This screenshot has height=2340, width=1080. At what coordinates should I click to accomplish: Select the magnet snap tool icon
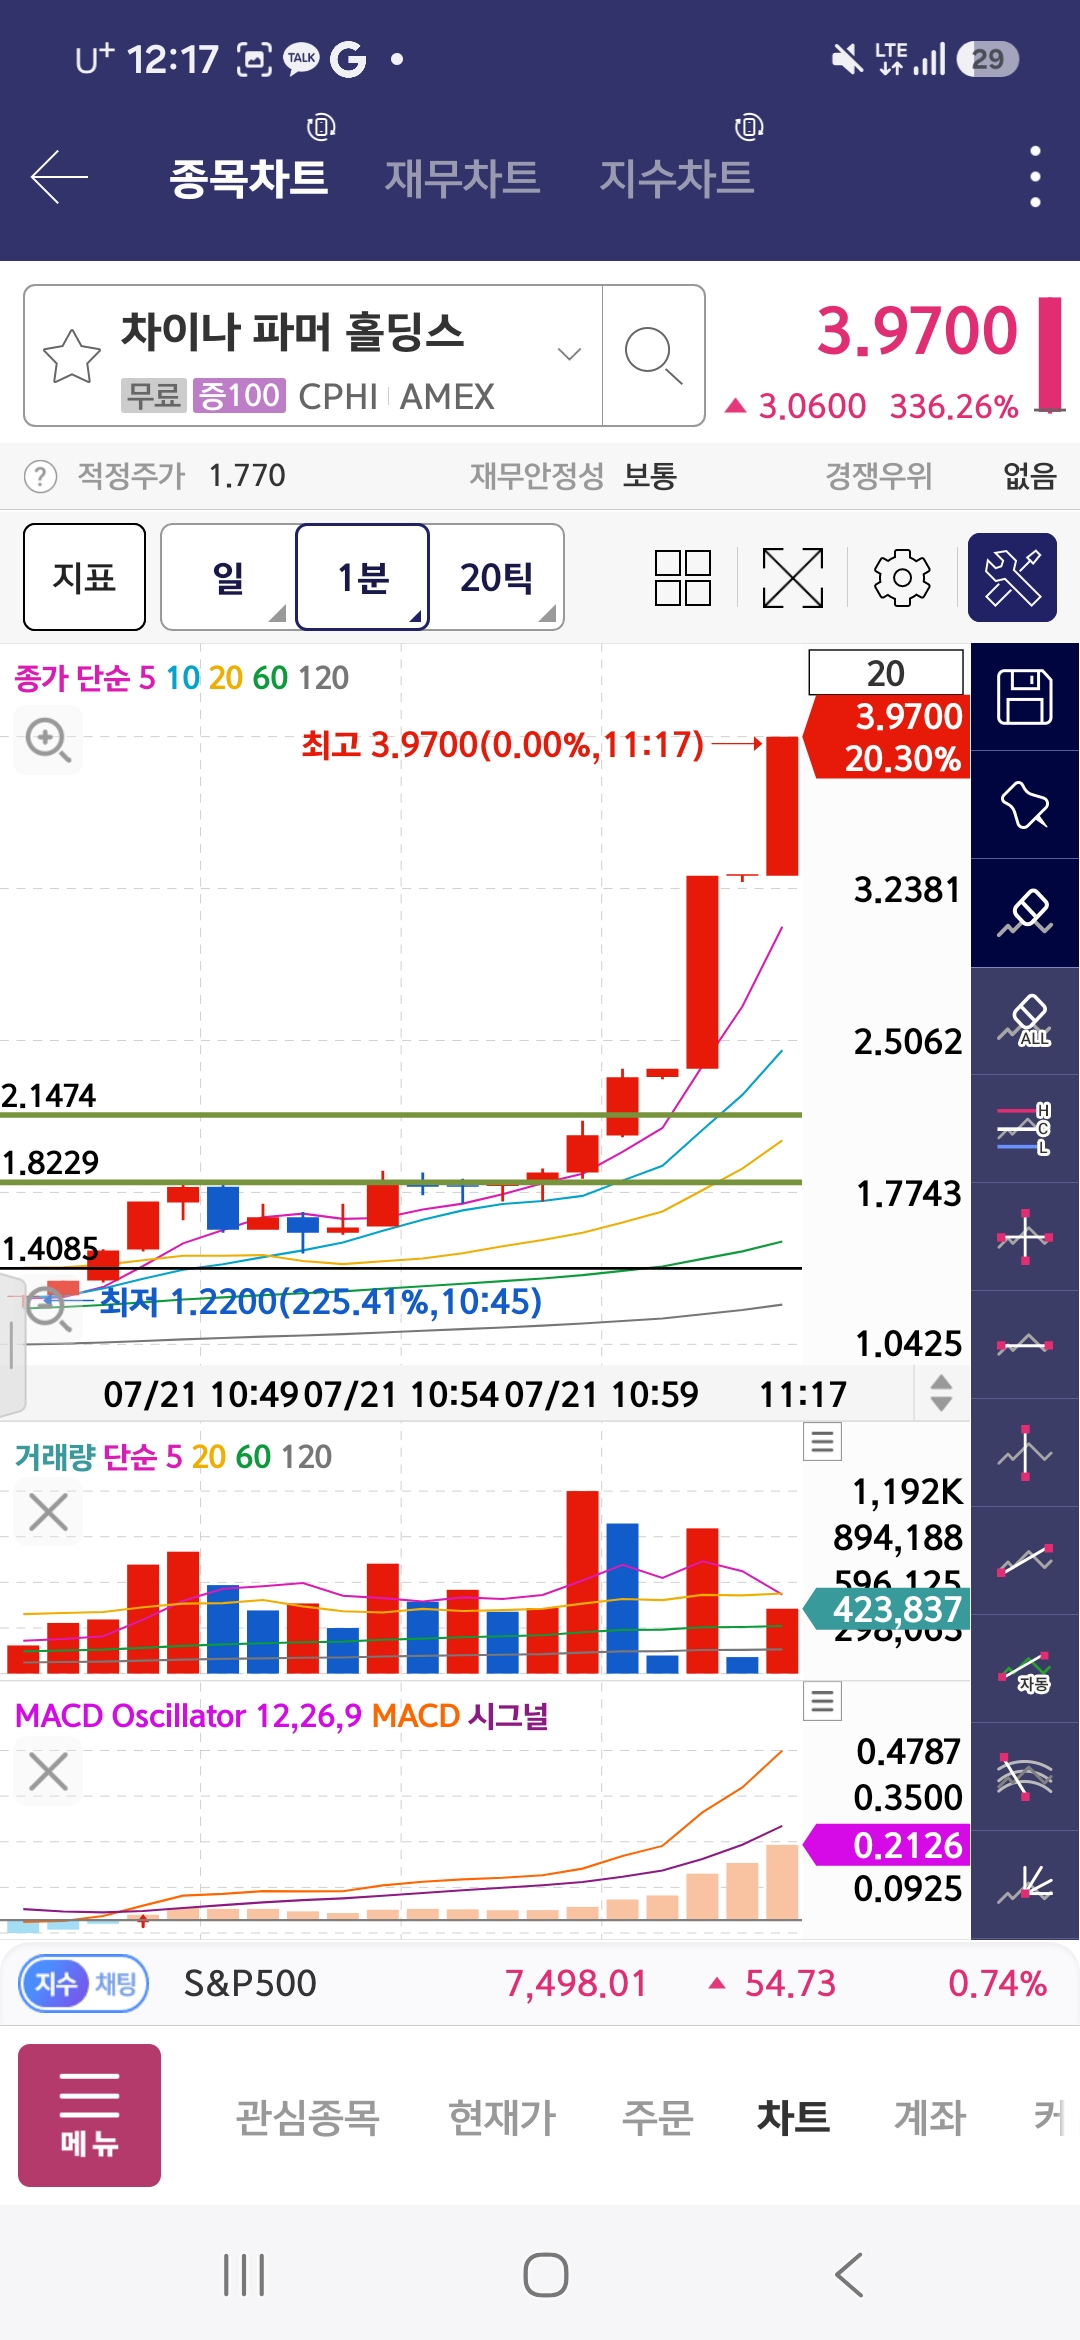(1025, 805)
